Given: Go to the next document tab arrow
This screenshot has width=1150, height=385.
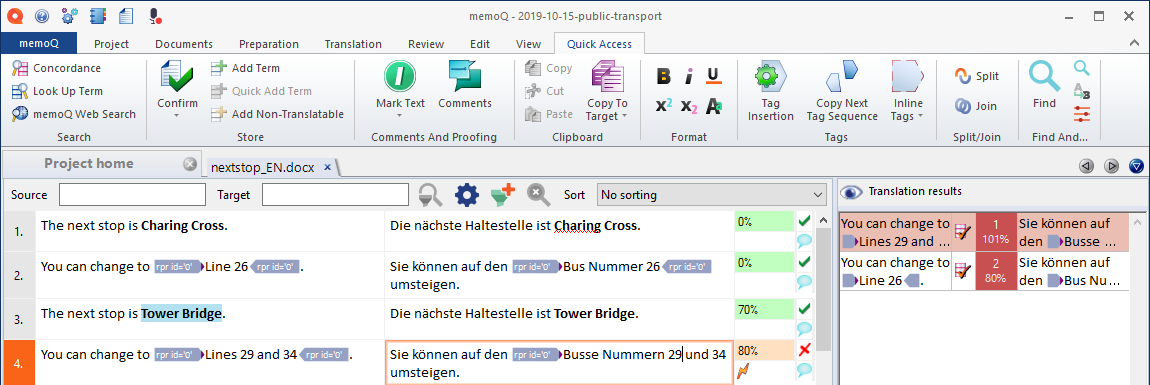Looking at the screenshot, I should (x=1111, y=166).
